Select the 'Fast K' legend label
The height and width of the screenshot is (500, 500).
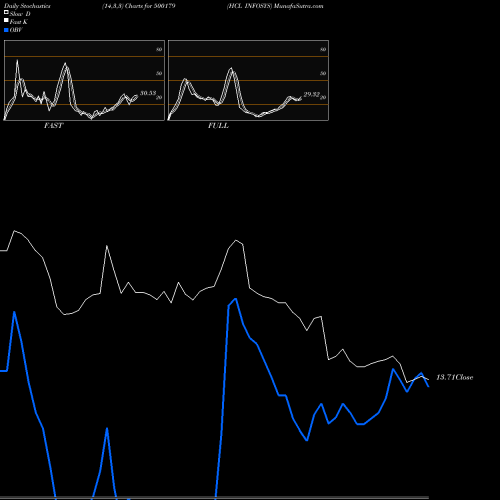click(19, 22)
